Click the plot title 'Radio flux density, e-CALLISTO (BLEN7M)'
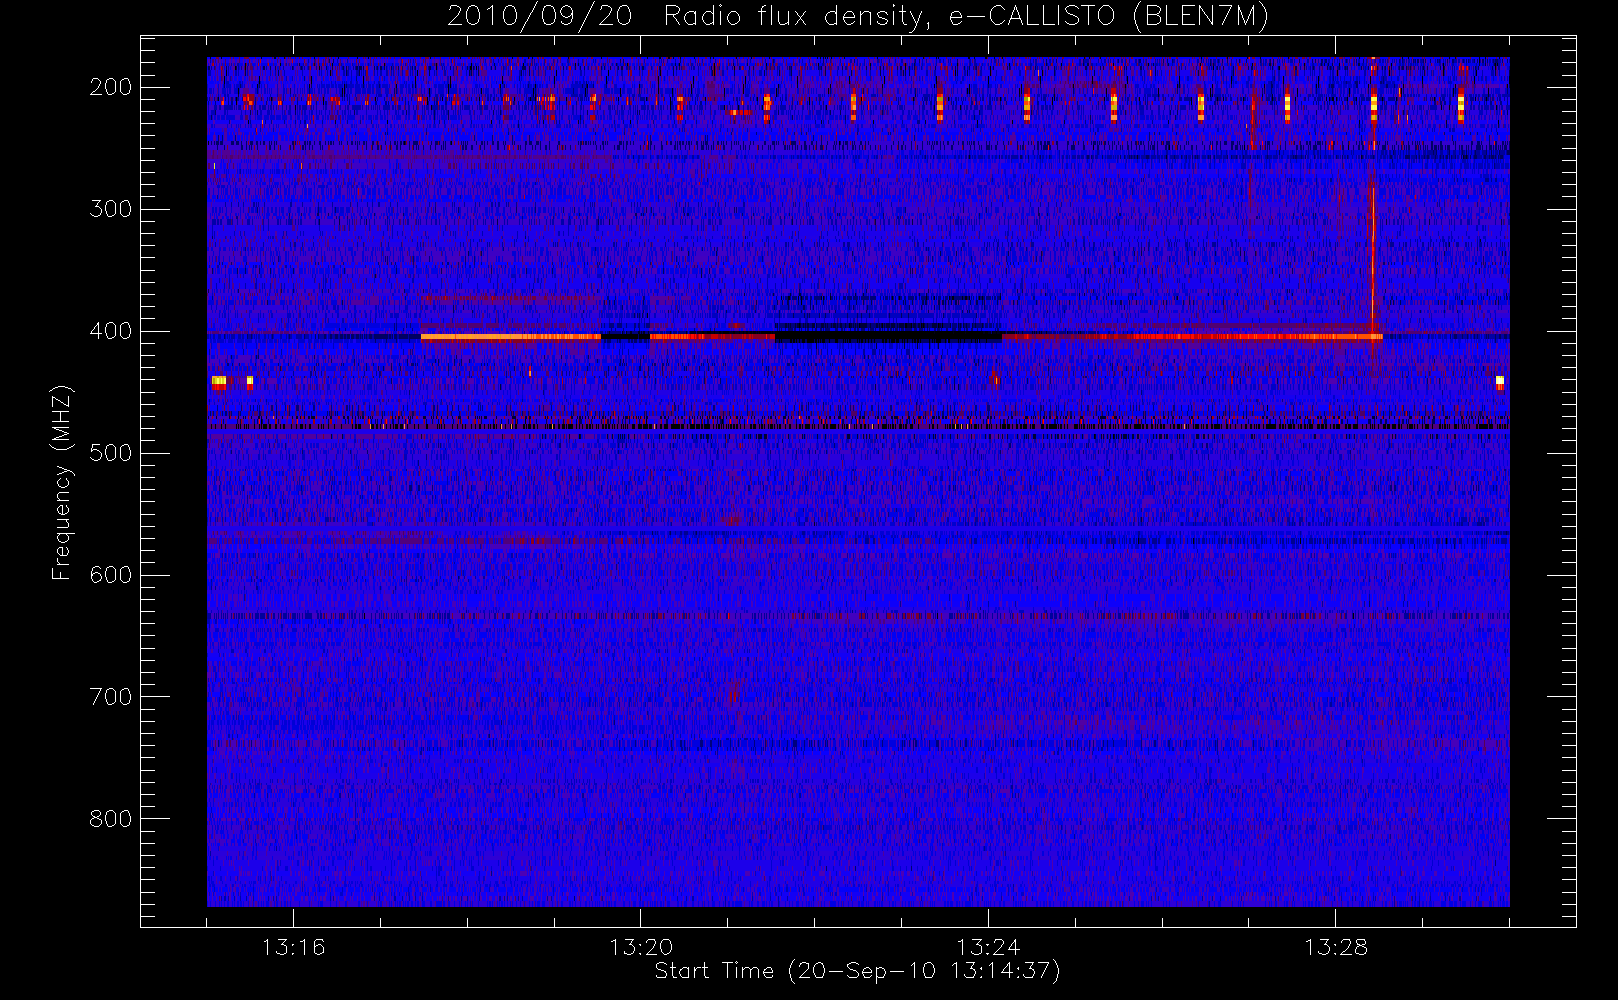 point(966,17)
